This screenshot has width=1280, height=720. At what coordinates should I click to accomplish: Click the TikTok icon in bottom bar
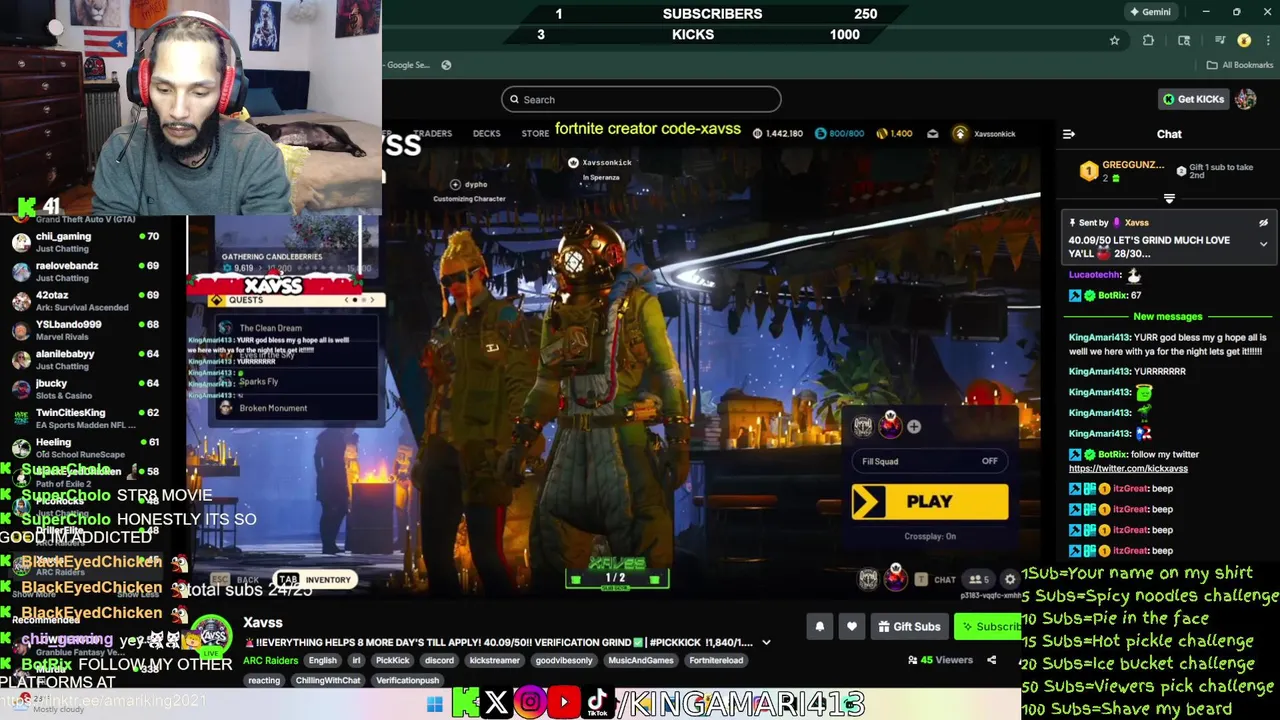[597, 703]
